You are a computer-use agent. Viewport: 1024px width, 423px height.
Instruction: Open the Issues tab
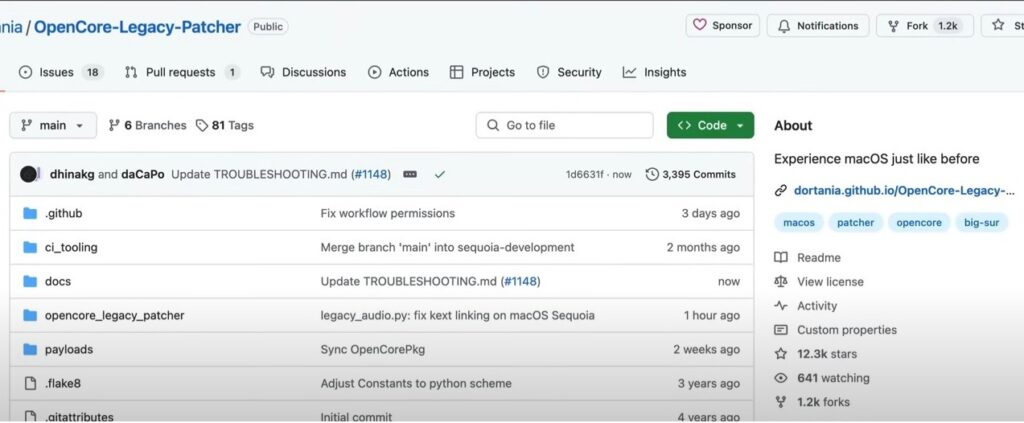61,72
